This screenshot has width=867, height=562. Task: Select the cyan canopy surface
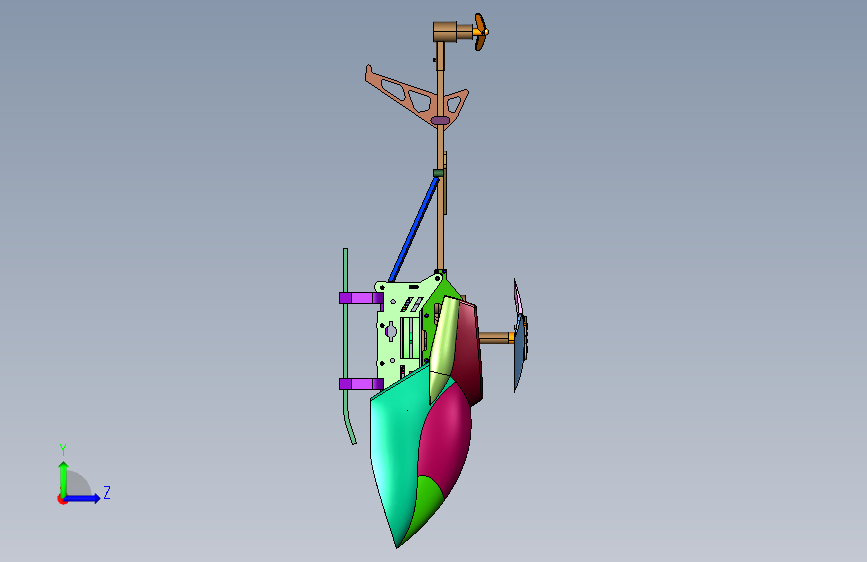pyautogui.click(x=395, y=443)
